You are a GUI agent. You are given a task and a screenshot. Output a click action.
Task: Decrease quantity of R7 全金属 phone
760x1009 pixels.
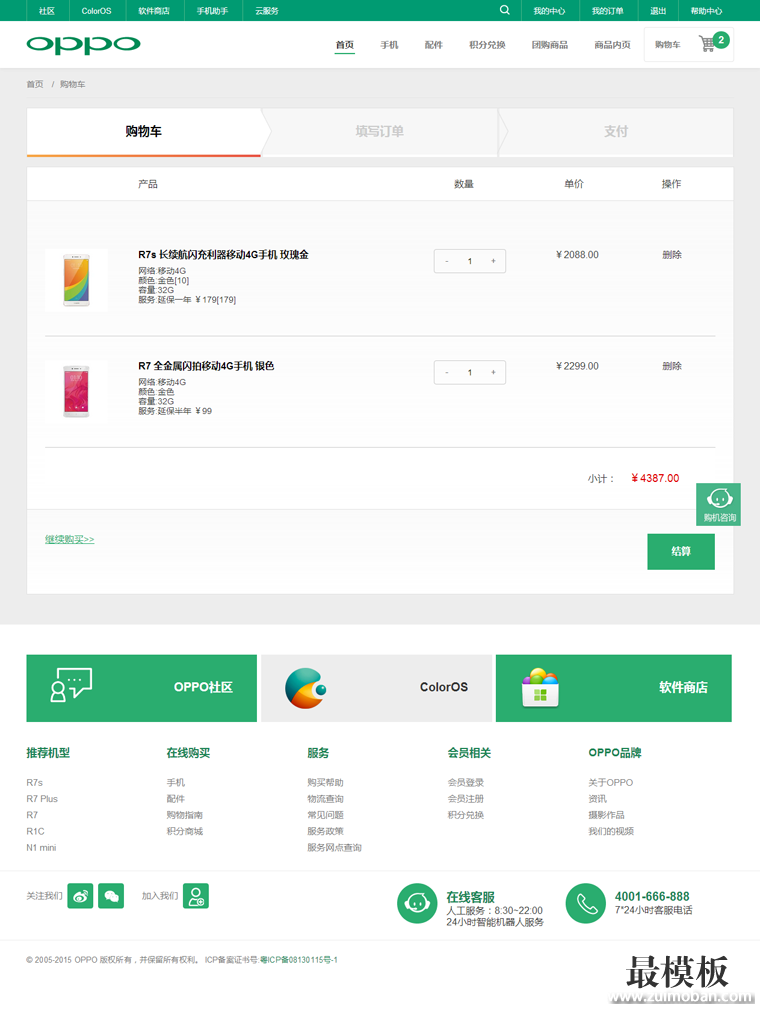[x=447, y=373]
